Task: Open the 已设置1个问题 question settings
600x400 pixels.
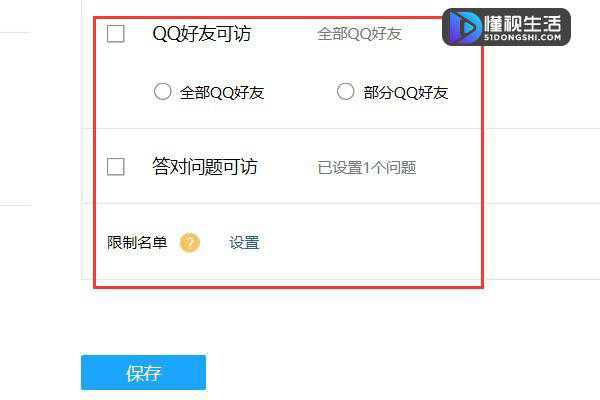Action: 367,168
